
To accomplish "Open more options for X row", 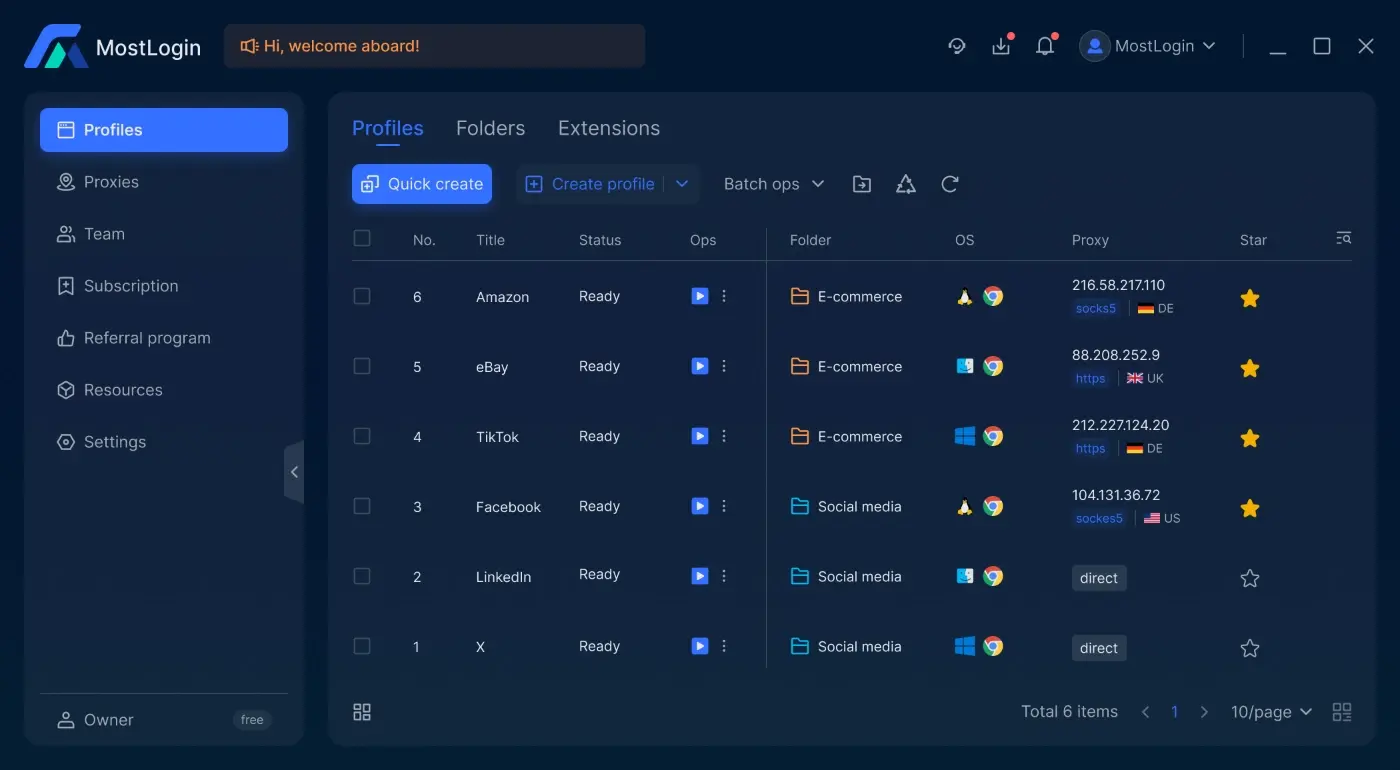I will [724, 646].
